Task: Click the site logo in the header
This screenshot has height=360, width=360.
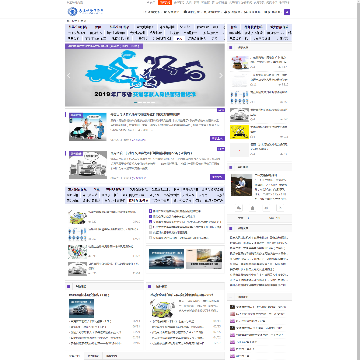Action: [86, 12]
